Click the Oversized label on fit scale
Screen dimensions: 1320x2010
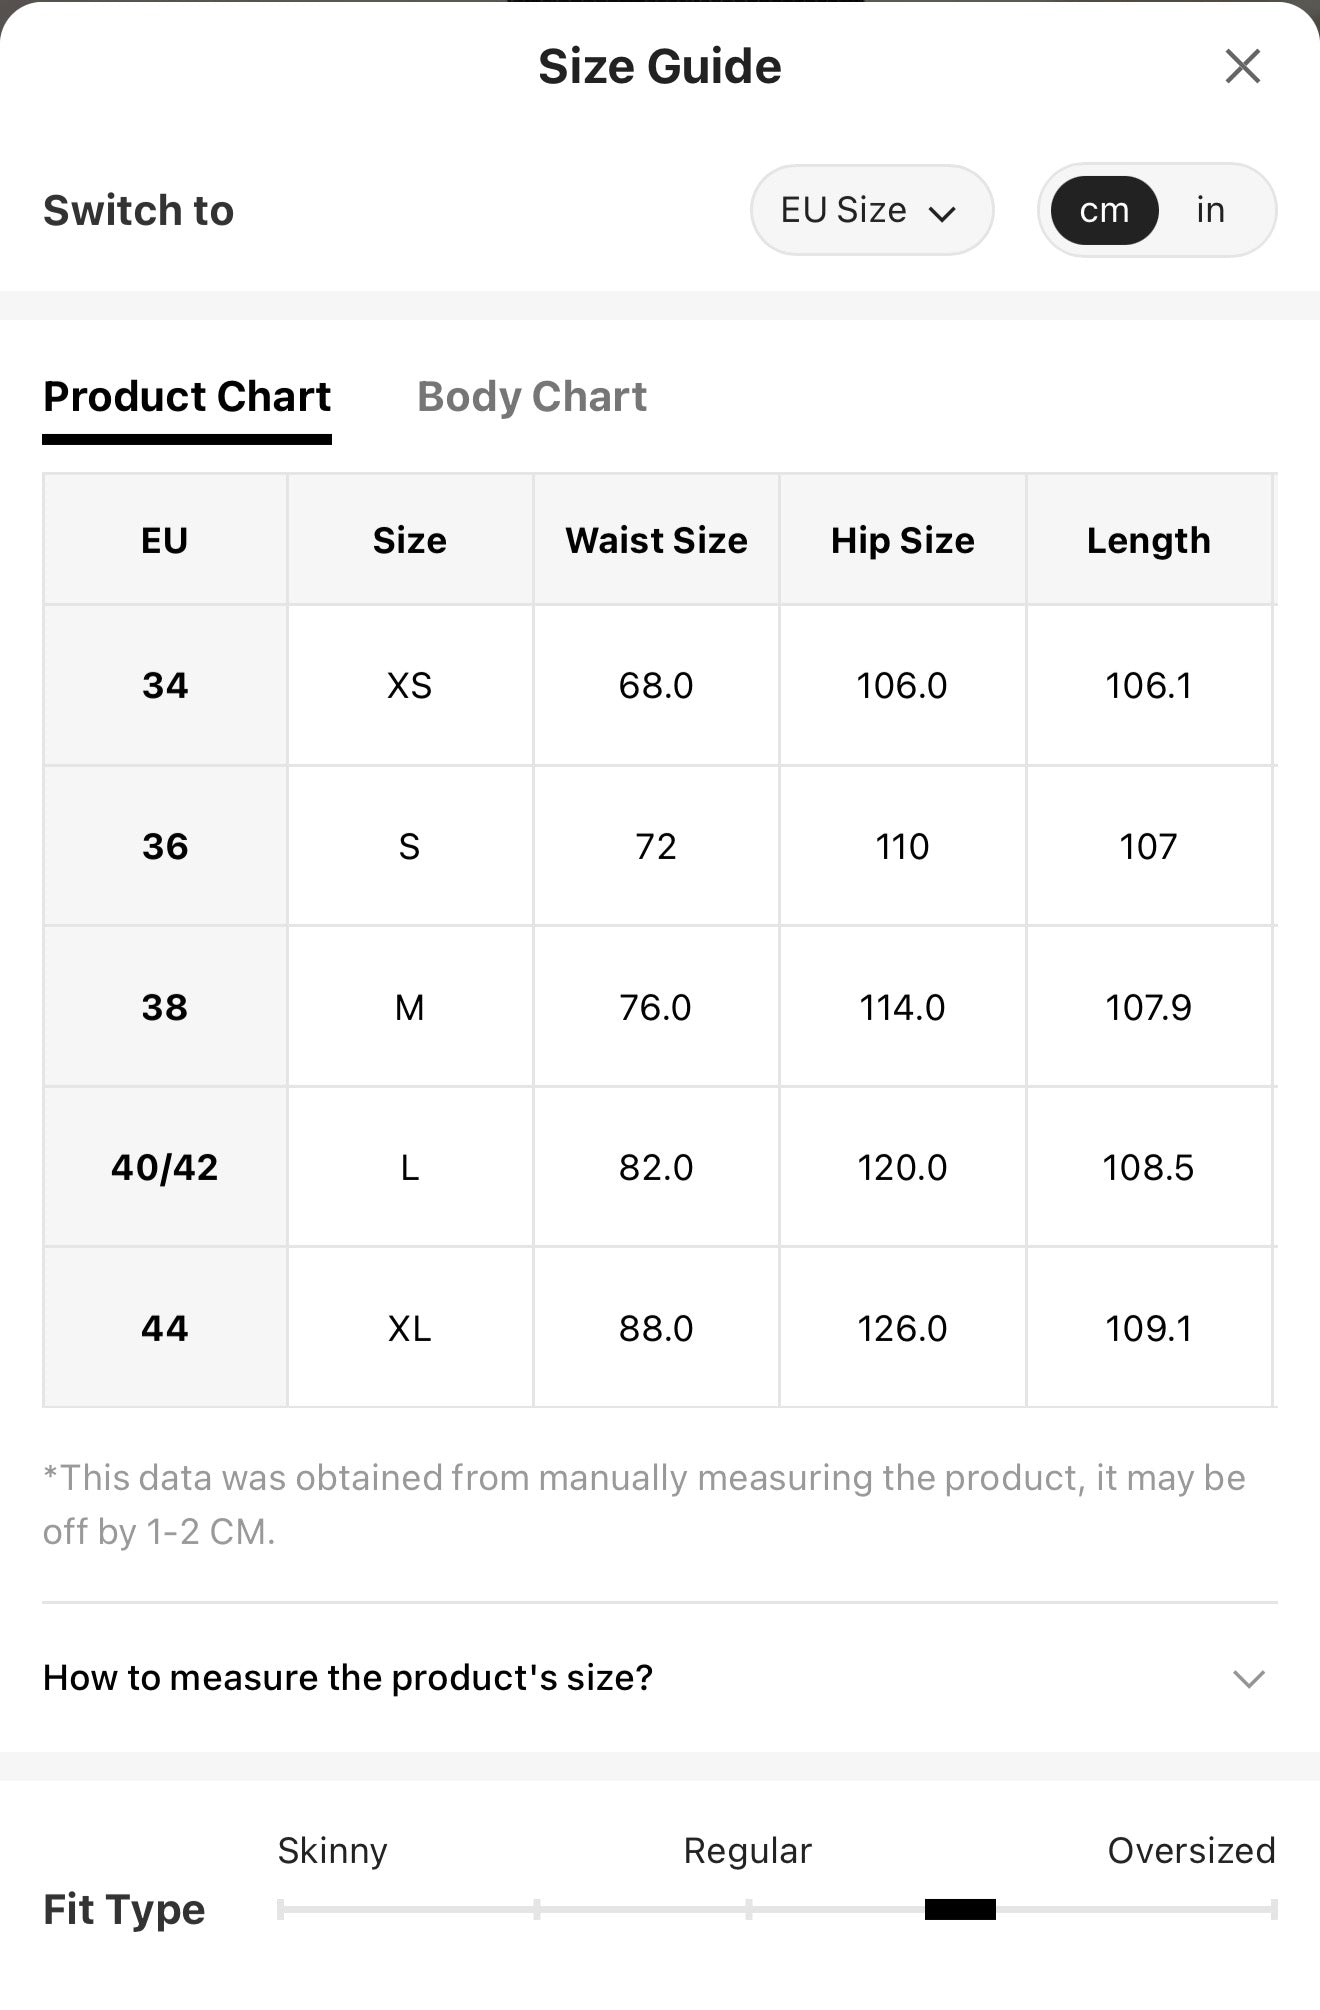click(x=1191, y=1850)
